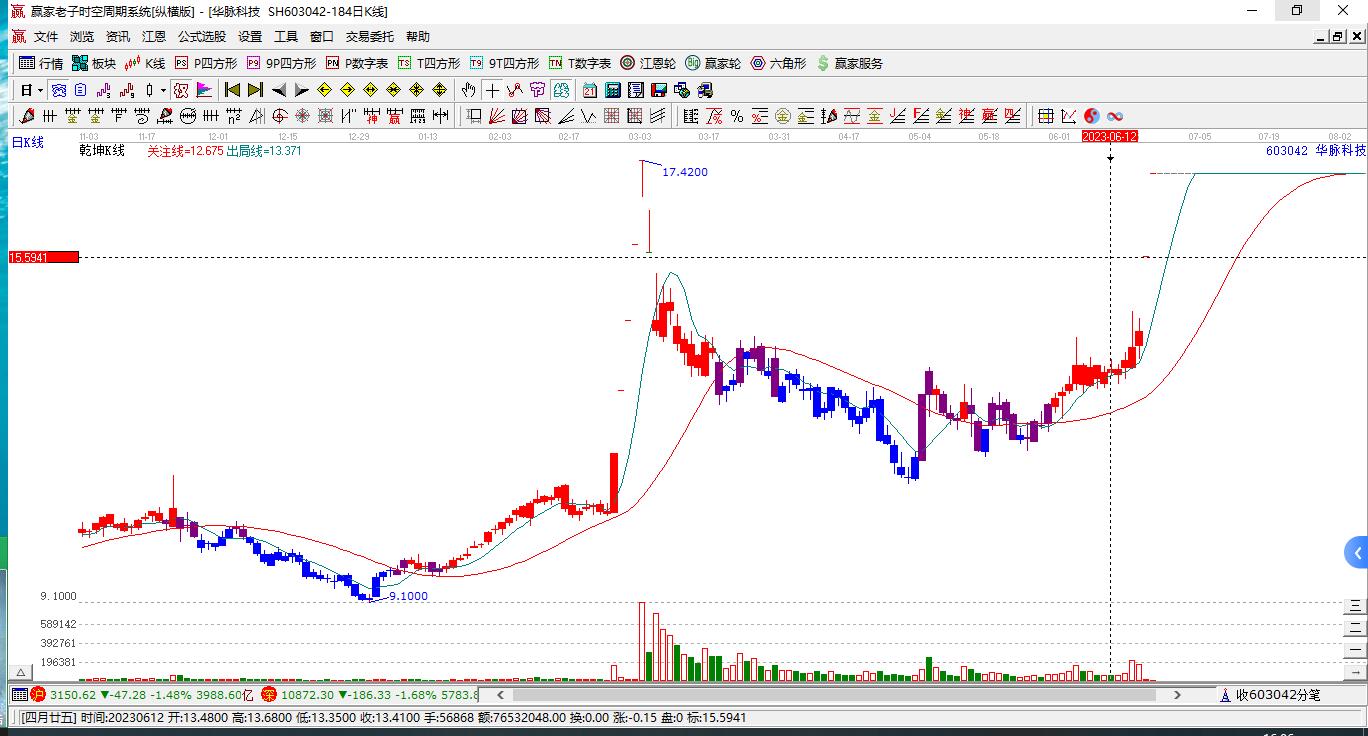The image size is (1368, 736).
Task: Click the 15.5941 red price label
Action: (x=43, y=257)
